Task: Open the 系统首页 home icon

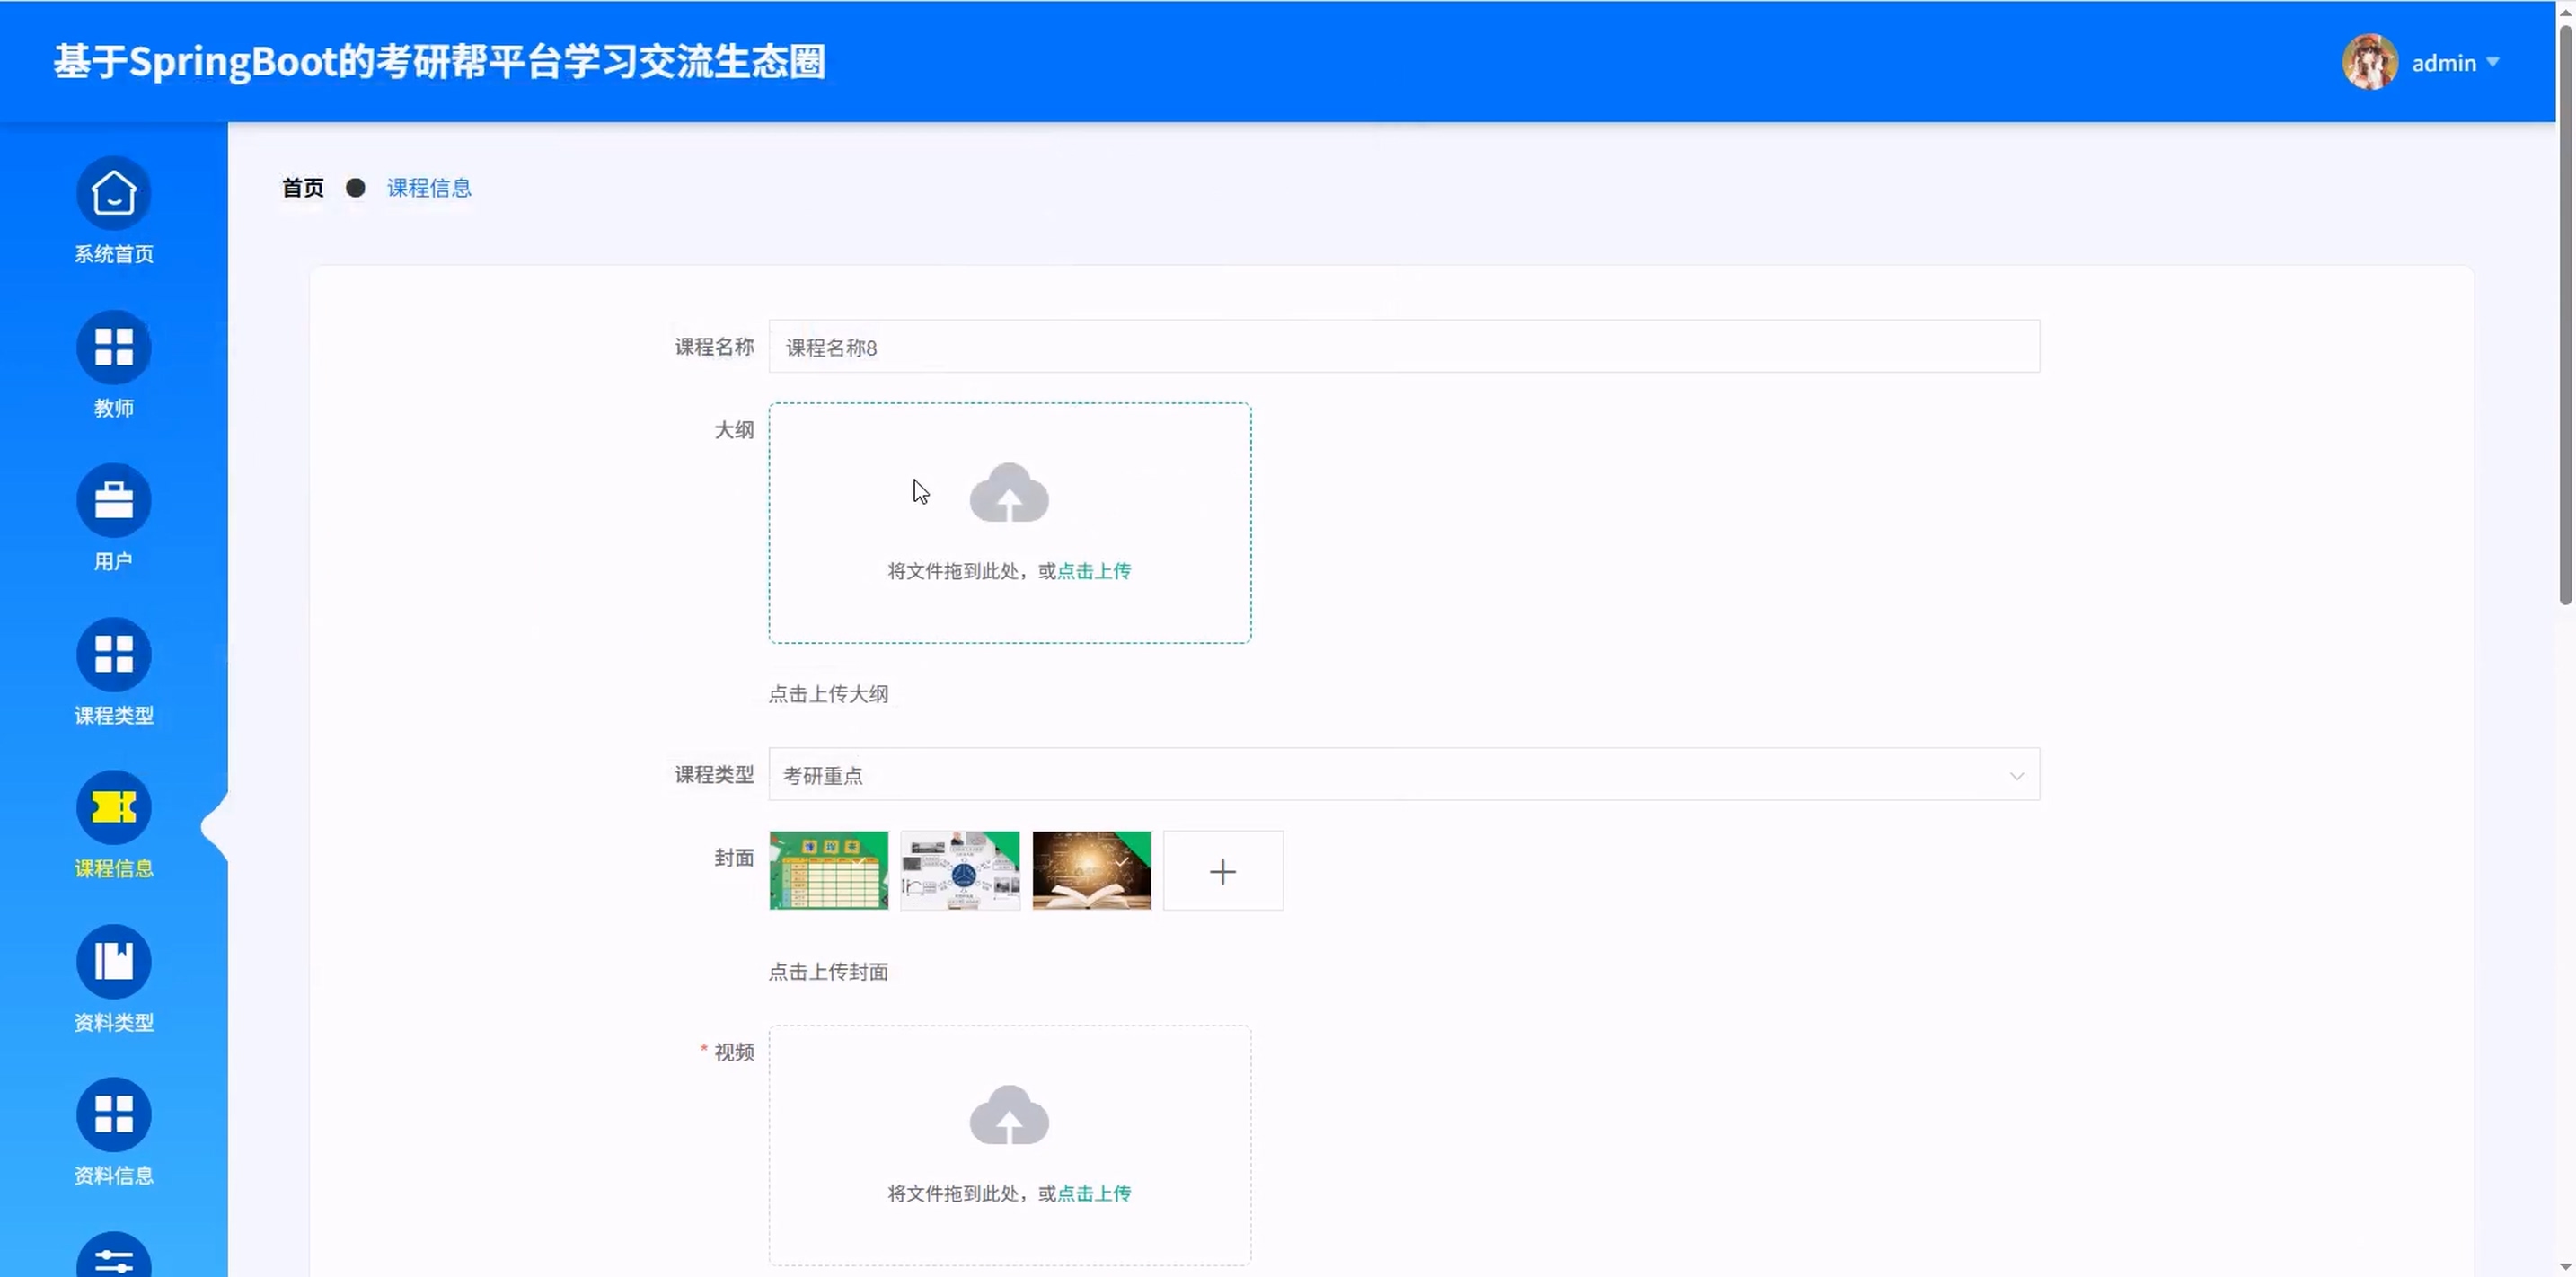Action: tap(113, 193)
